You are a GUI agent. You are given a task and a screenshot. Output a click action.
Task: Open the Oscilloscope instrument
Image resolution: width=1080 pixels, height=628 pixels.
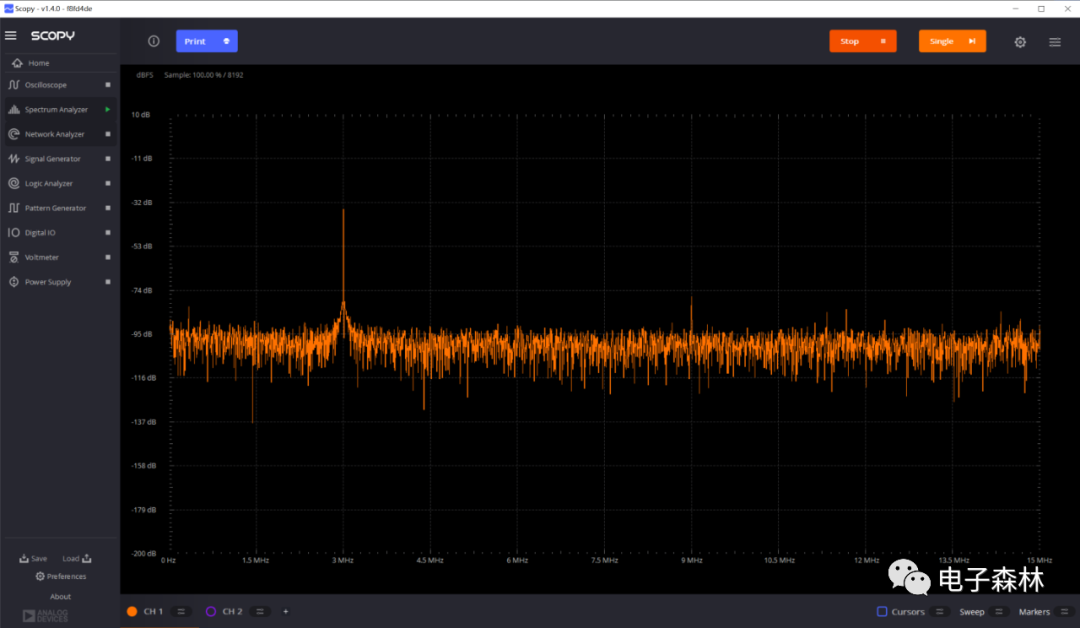pyautogui.click(x=60, y=85)
